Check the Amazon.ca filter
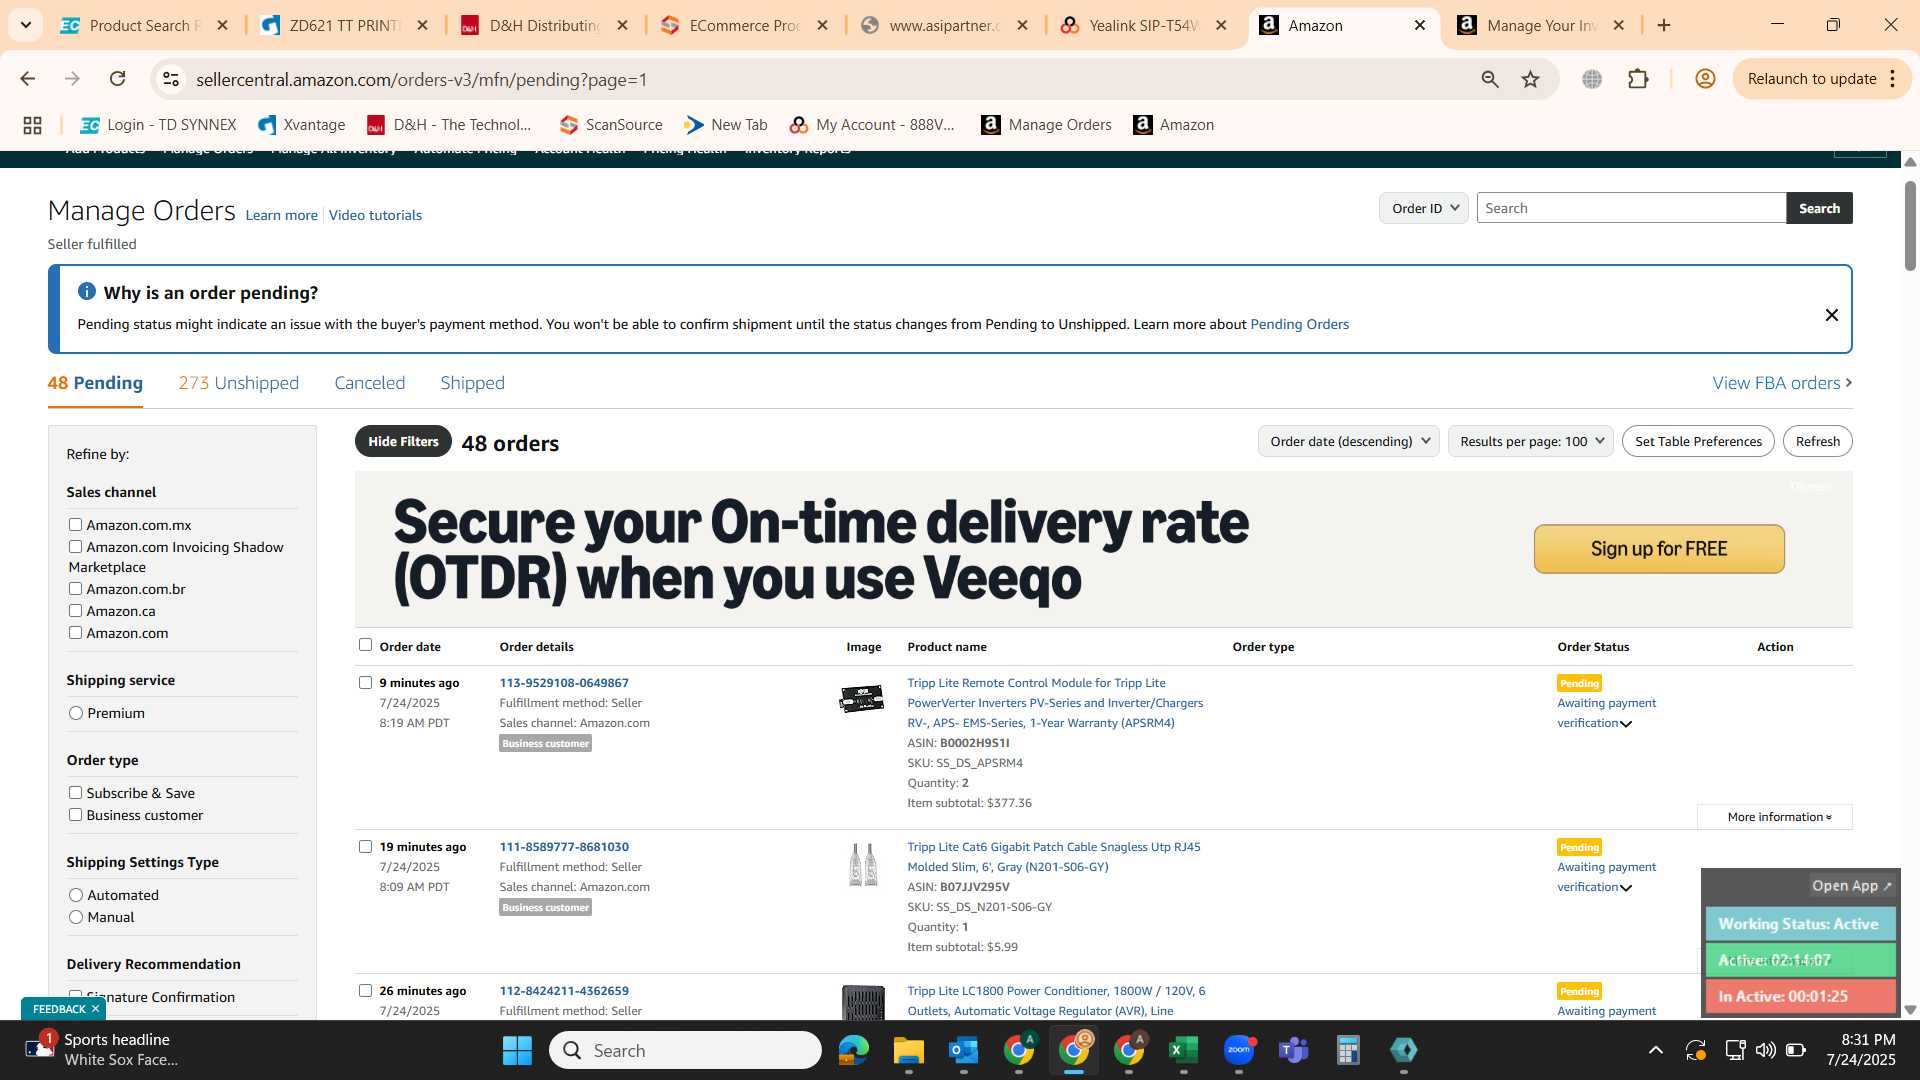 point(75,610)
